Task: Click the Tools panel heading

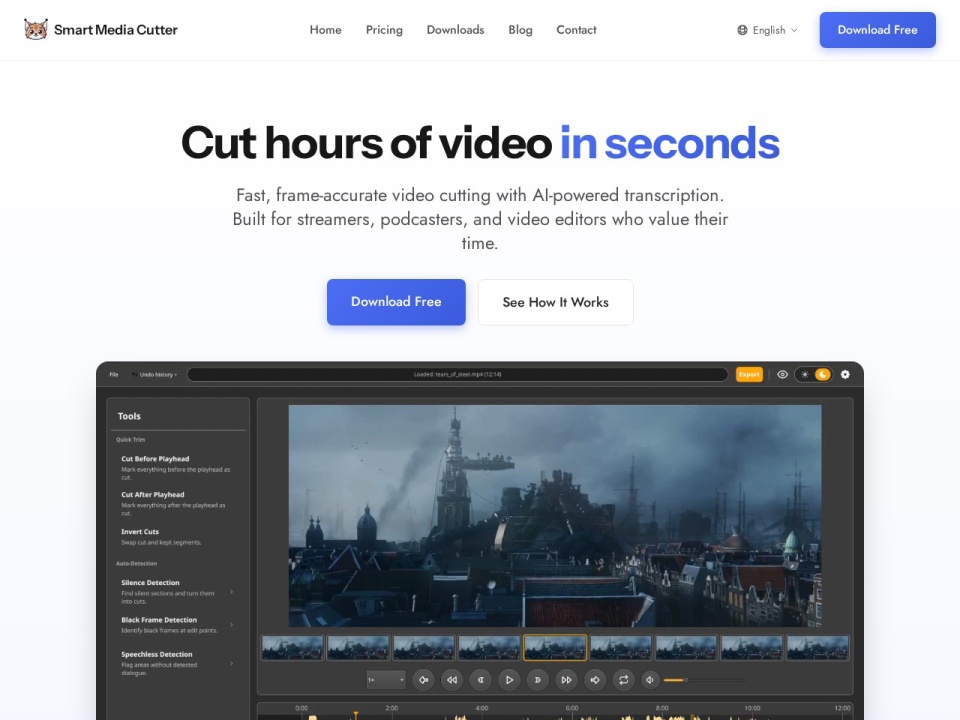Action: (x=129, y=416)
